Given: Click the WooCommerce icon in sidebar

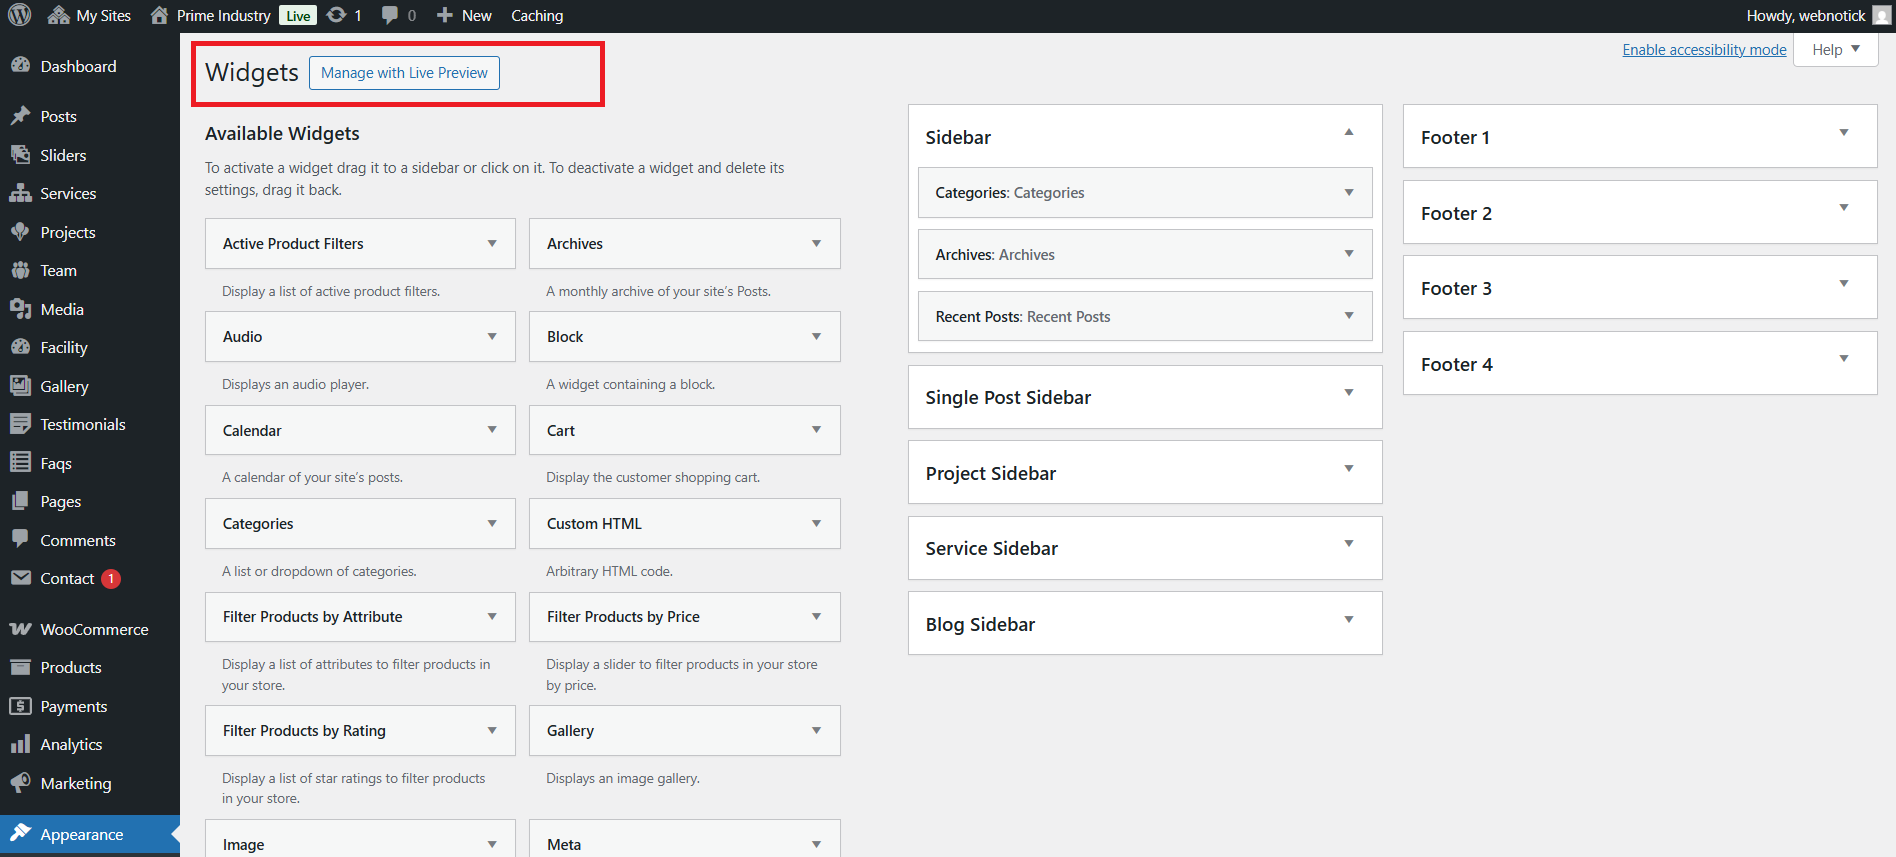Looking at the screenshot, I should pos(20,629).
